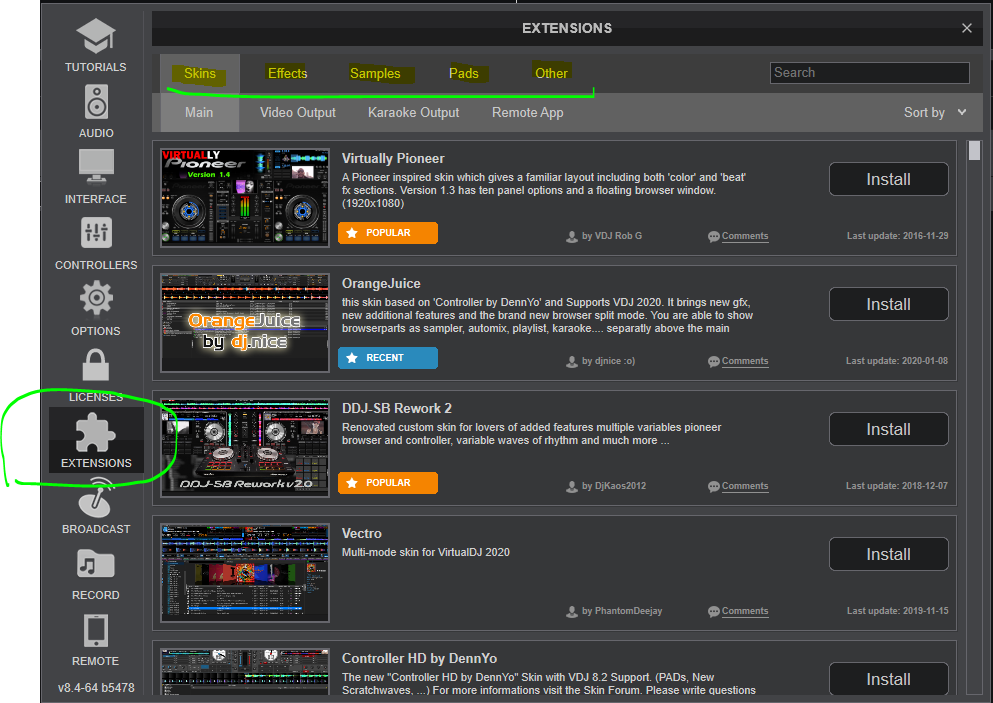Image resolution: width=993 pixels, height=703 pixels.
Task: Click author icon beside DjKaos2012
Action: [x=572, y=486]
